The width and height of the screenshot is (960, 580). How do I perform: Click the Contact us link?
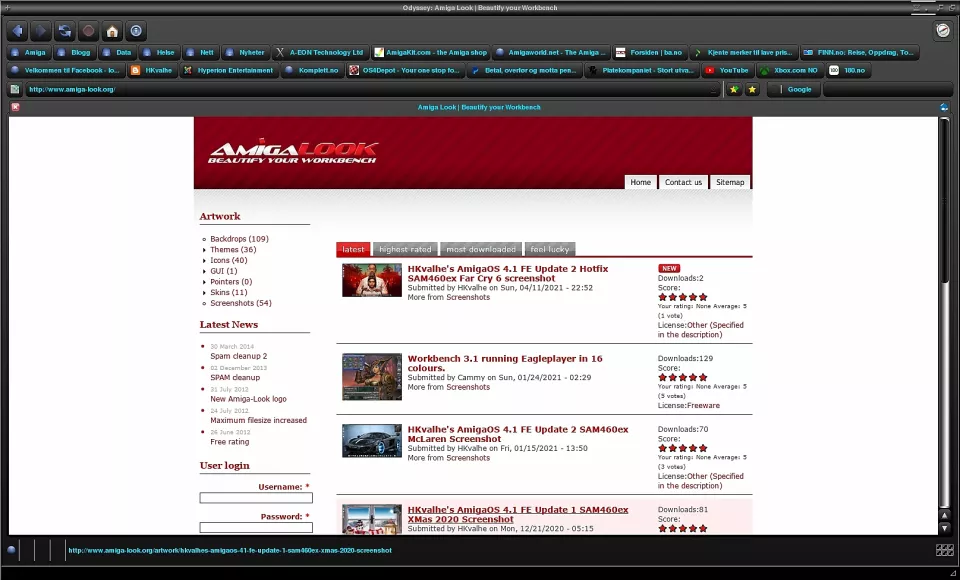pyautogui.click(x=683, y=182)
